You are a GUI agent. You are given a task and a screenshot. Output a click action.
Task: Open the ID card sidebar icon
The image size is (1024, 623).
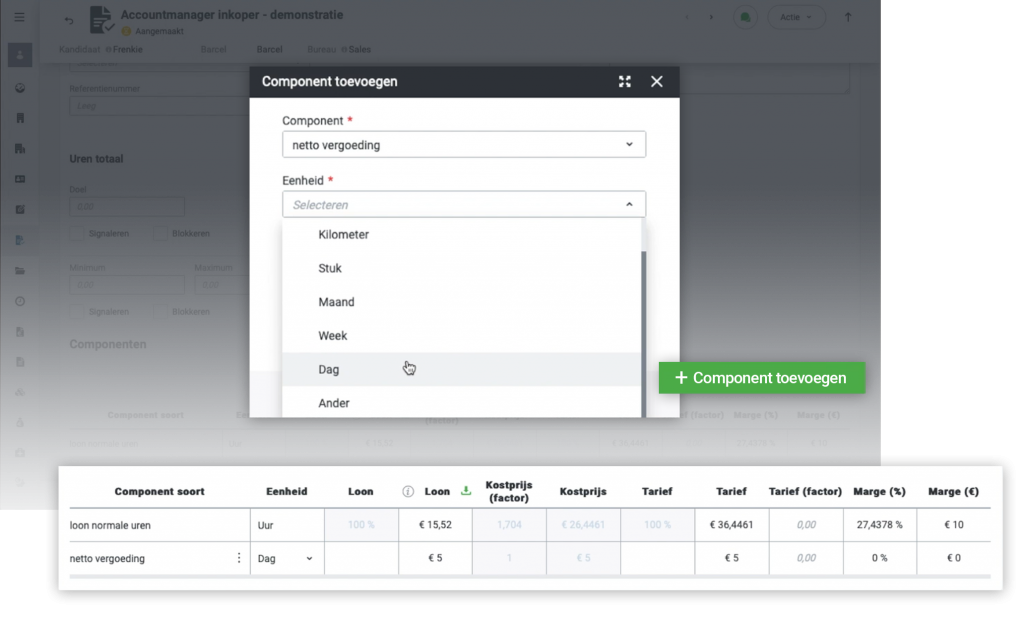click(20, 179)
